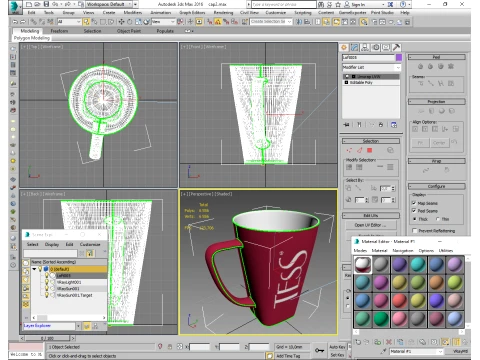Activate the Select and Rotate tool
This screenshot has height=360, width=480.
(x=130, y=22)
